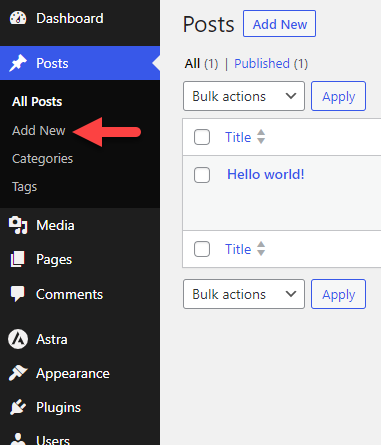Viewport: 381px width, 445px height.
Task: Filter posts by the Published link
Action: click(262, 63)
